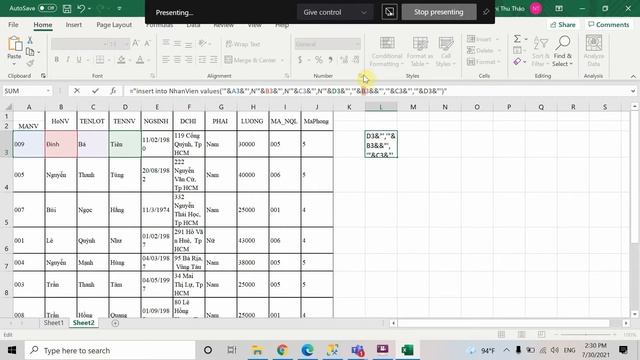Click the Cut scissors icon

[30, 40]
